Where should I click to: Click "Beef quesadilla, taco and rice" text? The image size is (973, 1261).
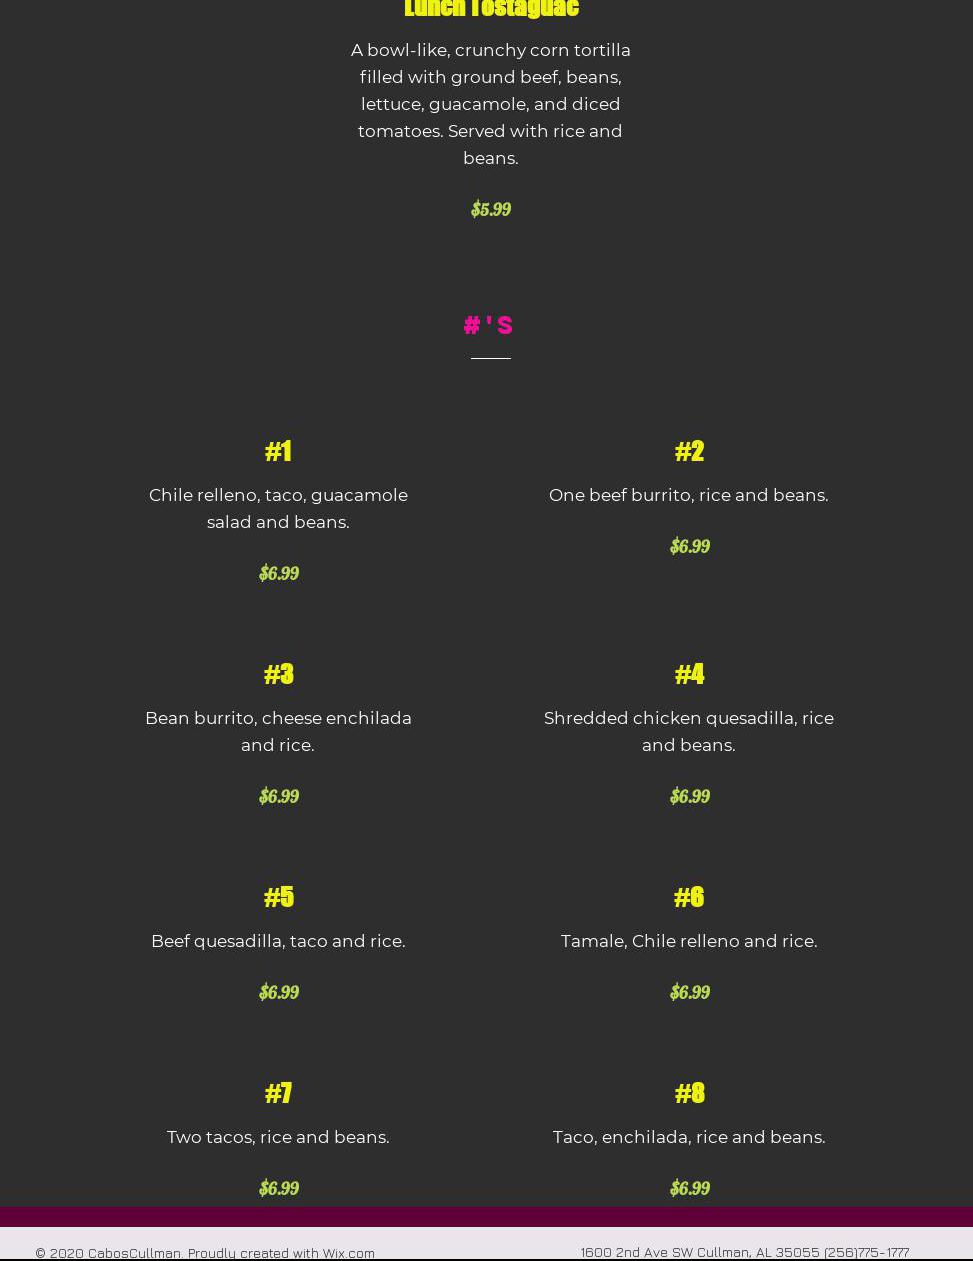pyautogui.click(x=278, y=941)
